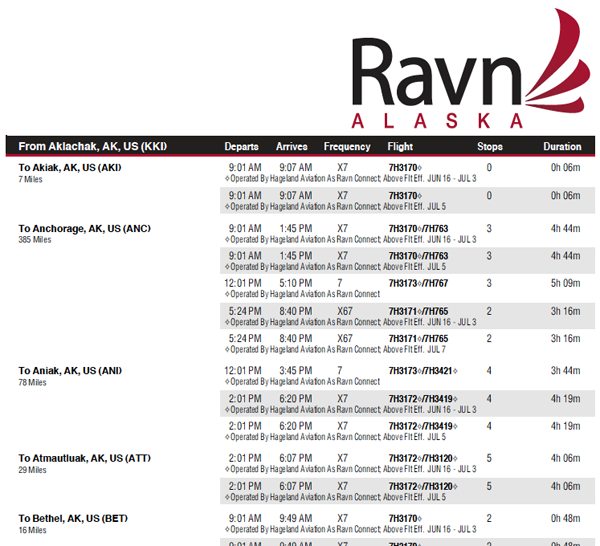Click frequency '7' in the Aniak 3:45 PM row
Viewport: 600px width, 546px height.
[x=339, y=371]
